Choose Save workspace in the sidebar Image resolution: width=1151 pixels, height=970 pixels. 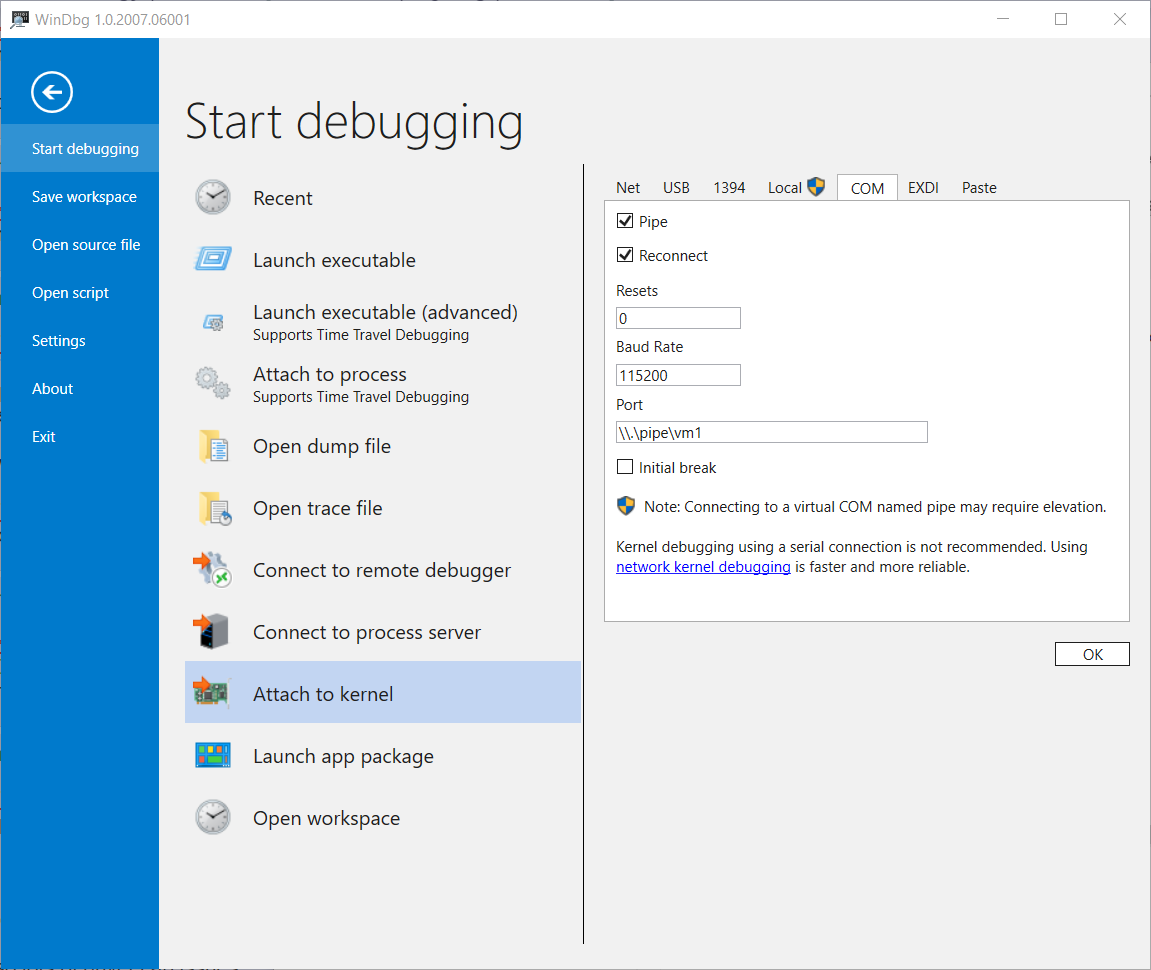[80, 197]
